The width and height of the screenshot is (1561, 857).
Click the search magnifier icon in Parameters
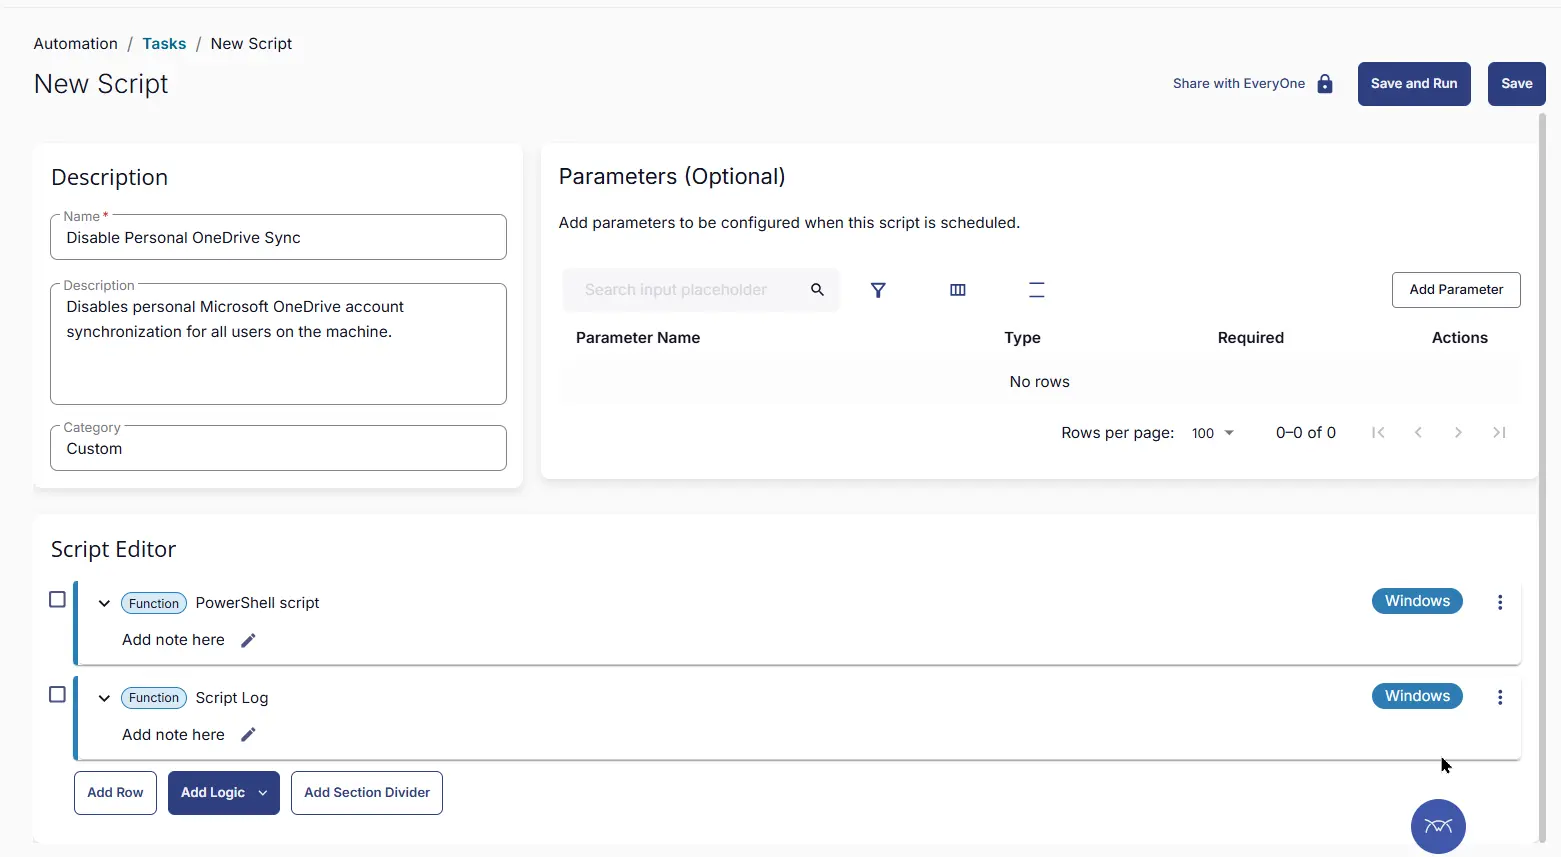tap(817, 290)
